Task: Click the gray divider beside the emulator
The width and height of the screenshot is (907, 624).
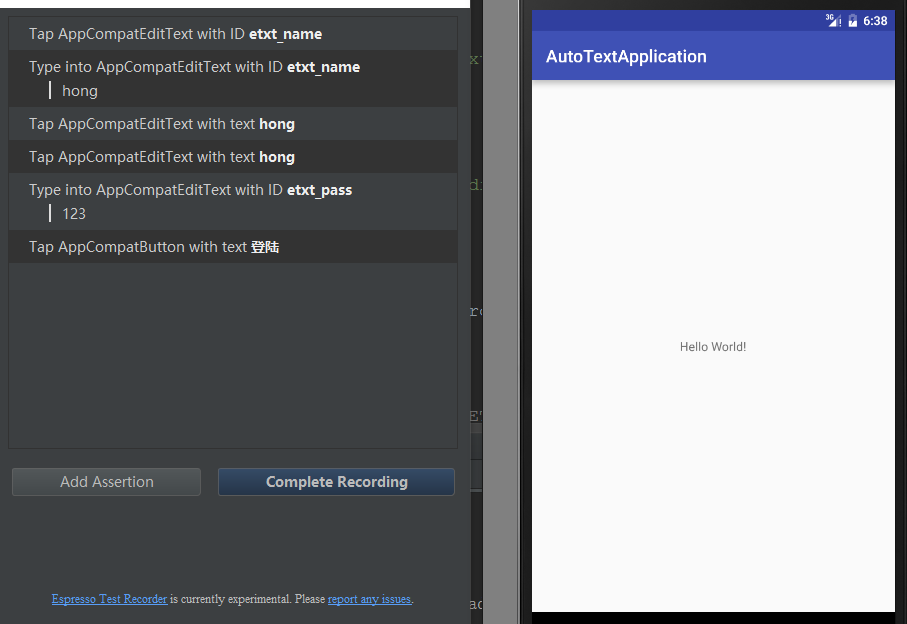Action: pos(501,300)
